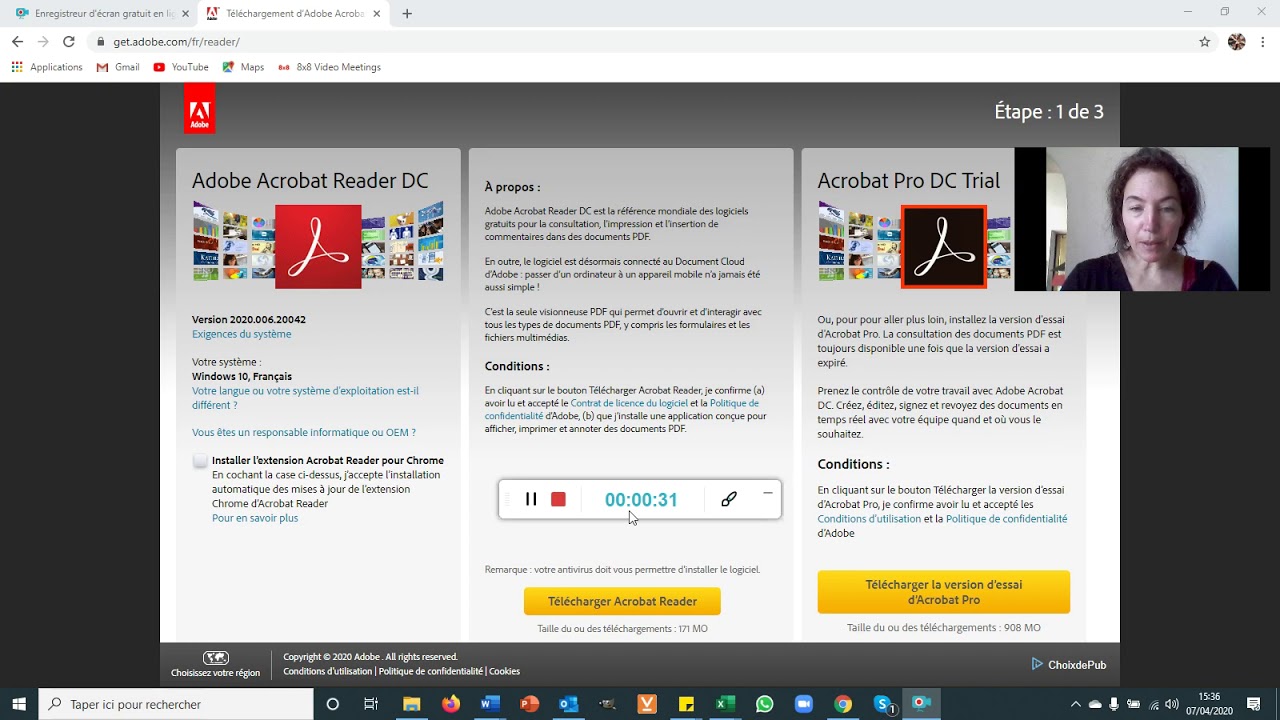The image size is (1280, 720).
Task: Open Politique de confidentialité link in Acrobat Pro panel
Action: tap(1006, 519)
